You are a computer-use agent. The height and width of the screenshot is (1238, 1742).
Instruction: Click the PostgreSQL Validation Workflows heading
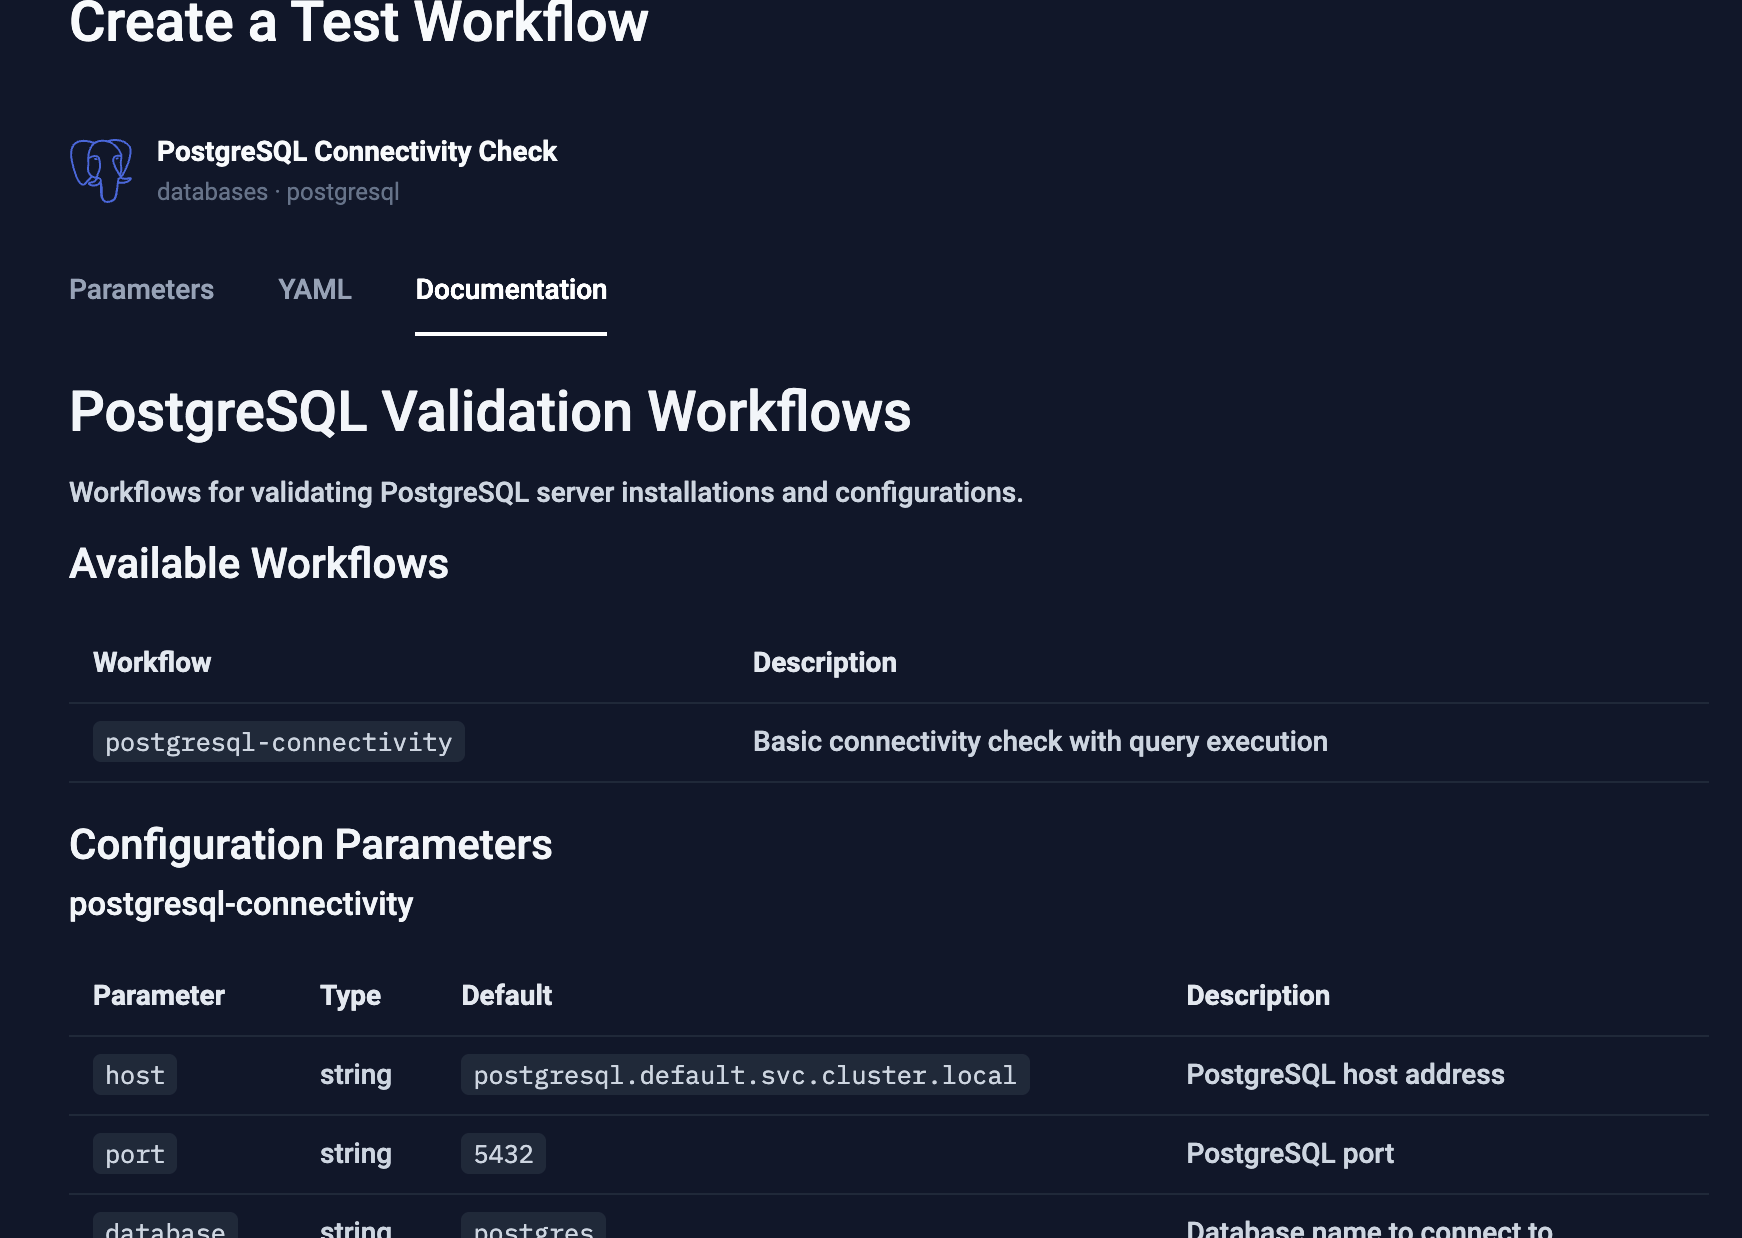pos(490,410)
